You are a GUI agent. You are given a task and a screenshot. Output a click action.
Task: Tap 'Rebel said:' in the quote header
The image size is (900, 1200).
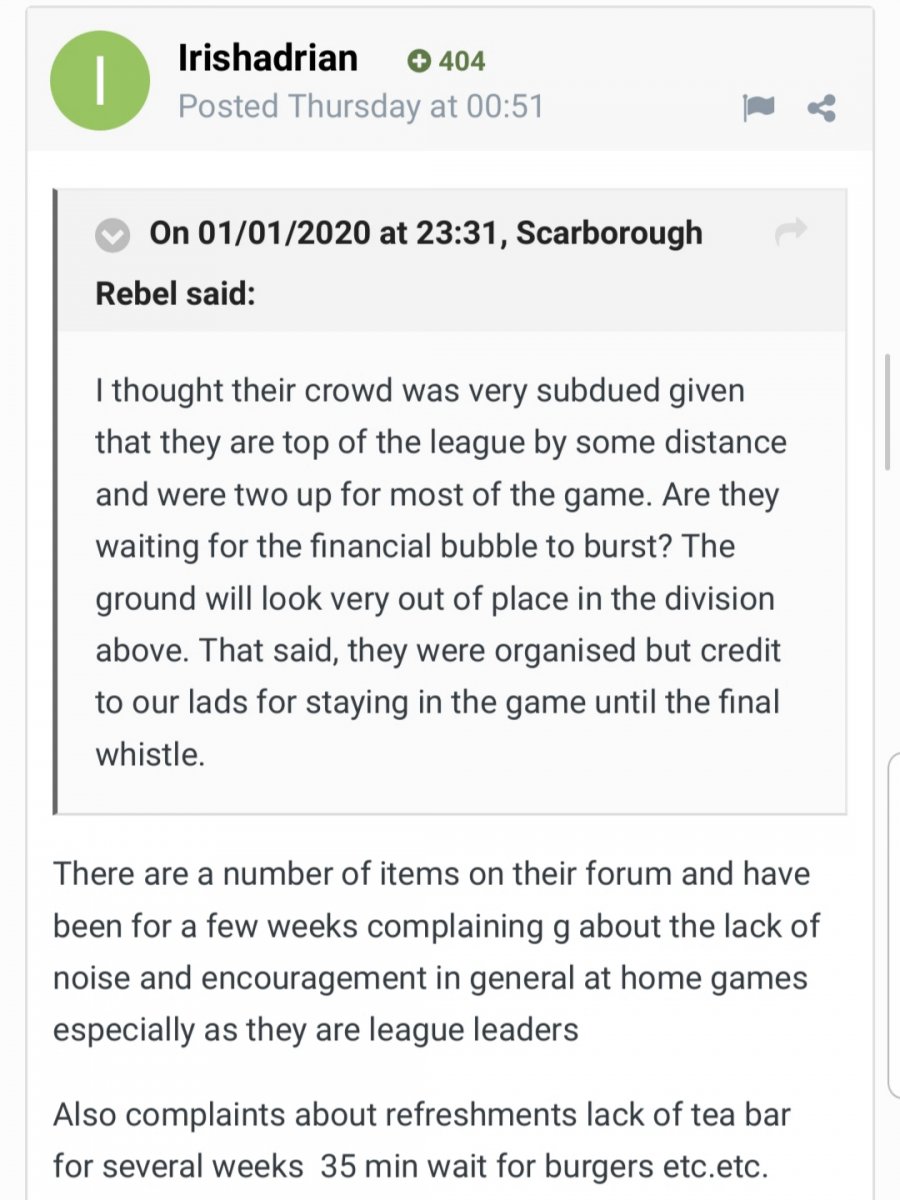tap(176, 294)
